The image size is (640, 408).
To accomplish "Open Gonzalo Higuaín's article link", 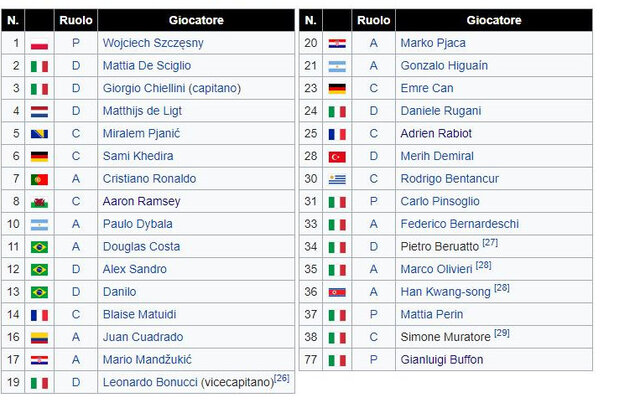I will tap(444, 65).
